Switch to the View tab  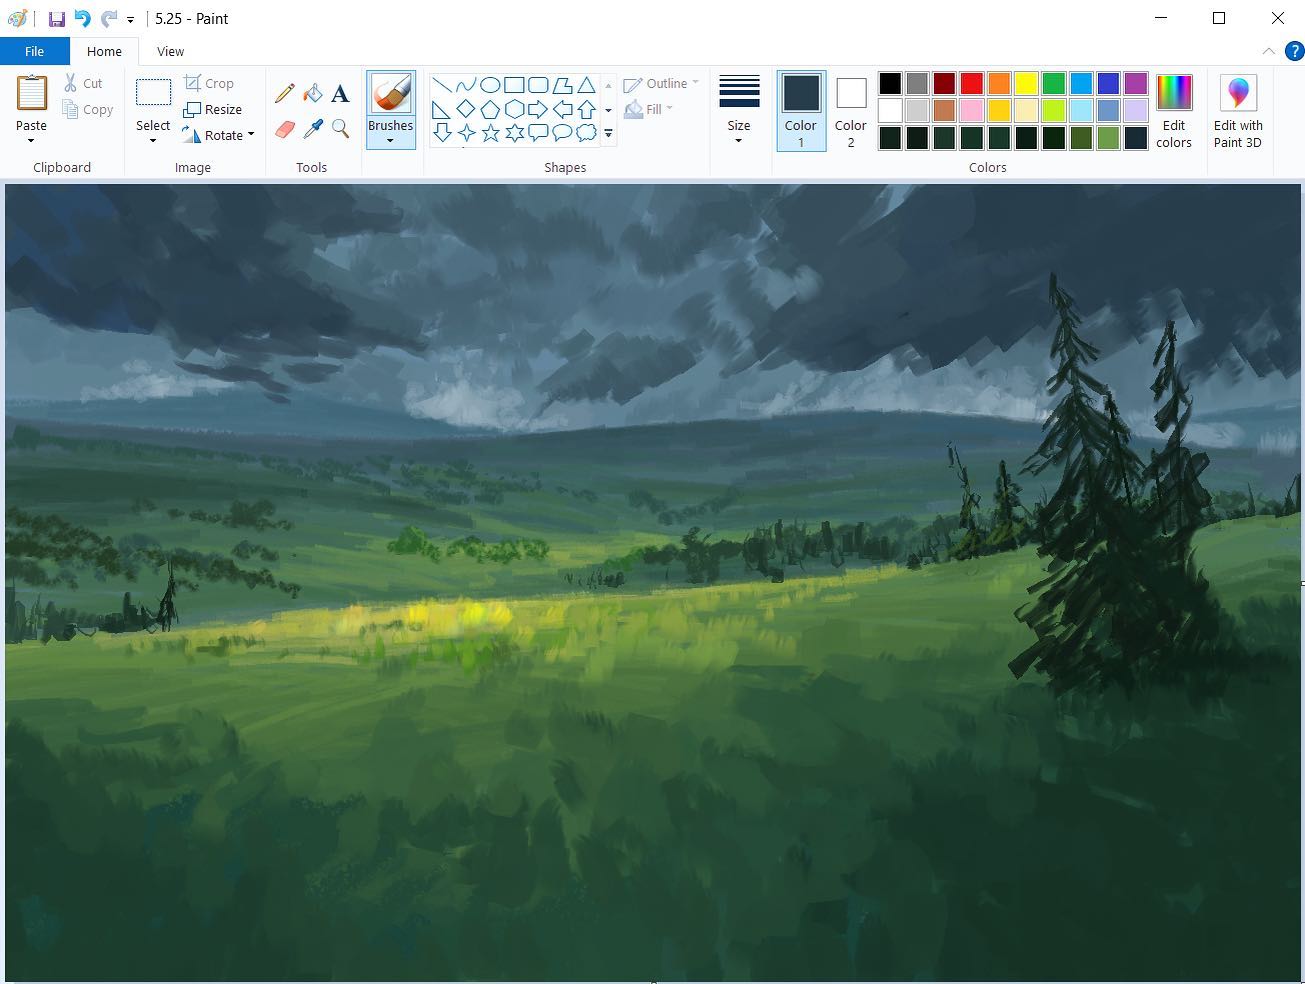170,51
